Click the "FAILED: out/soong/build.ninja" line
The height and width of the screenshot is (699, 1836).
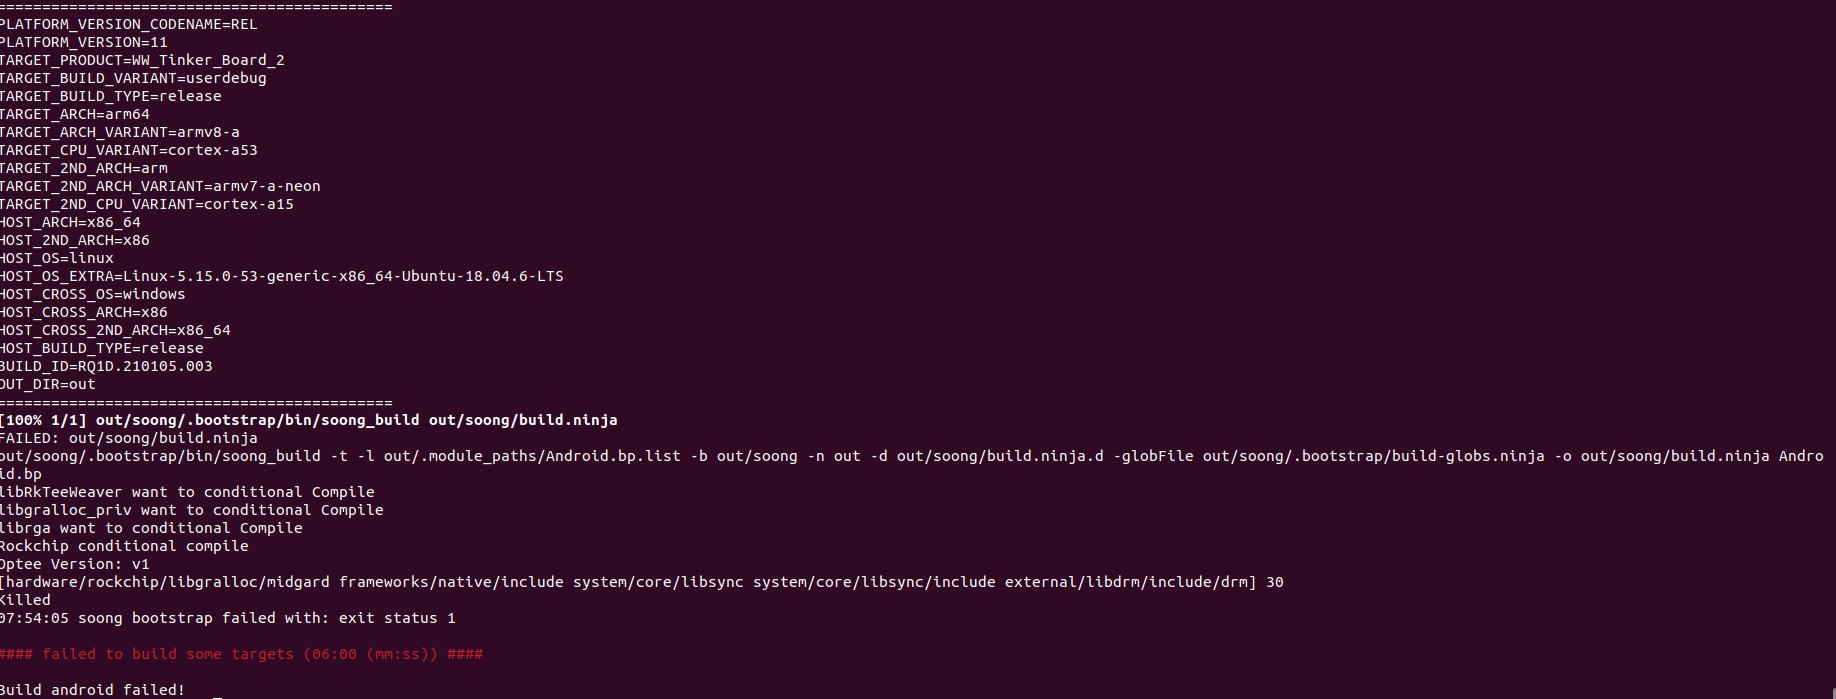click(x=128, y=438)
